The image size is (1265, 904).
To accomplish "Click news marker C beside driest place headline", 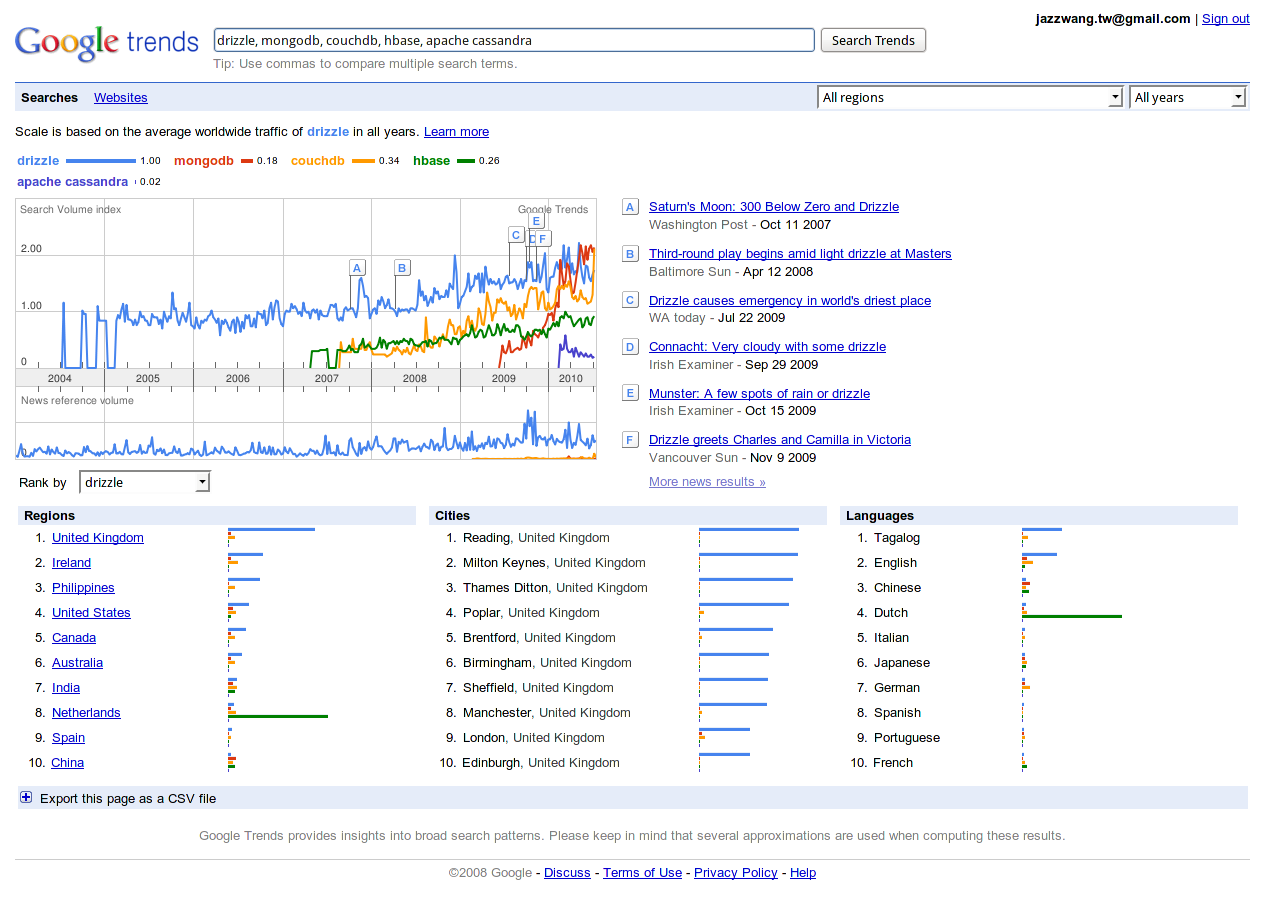I will (x=630, y=300).
